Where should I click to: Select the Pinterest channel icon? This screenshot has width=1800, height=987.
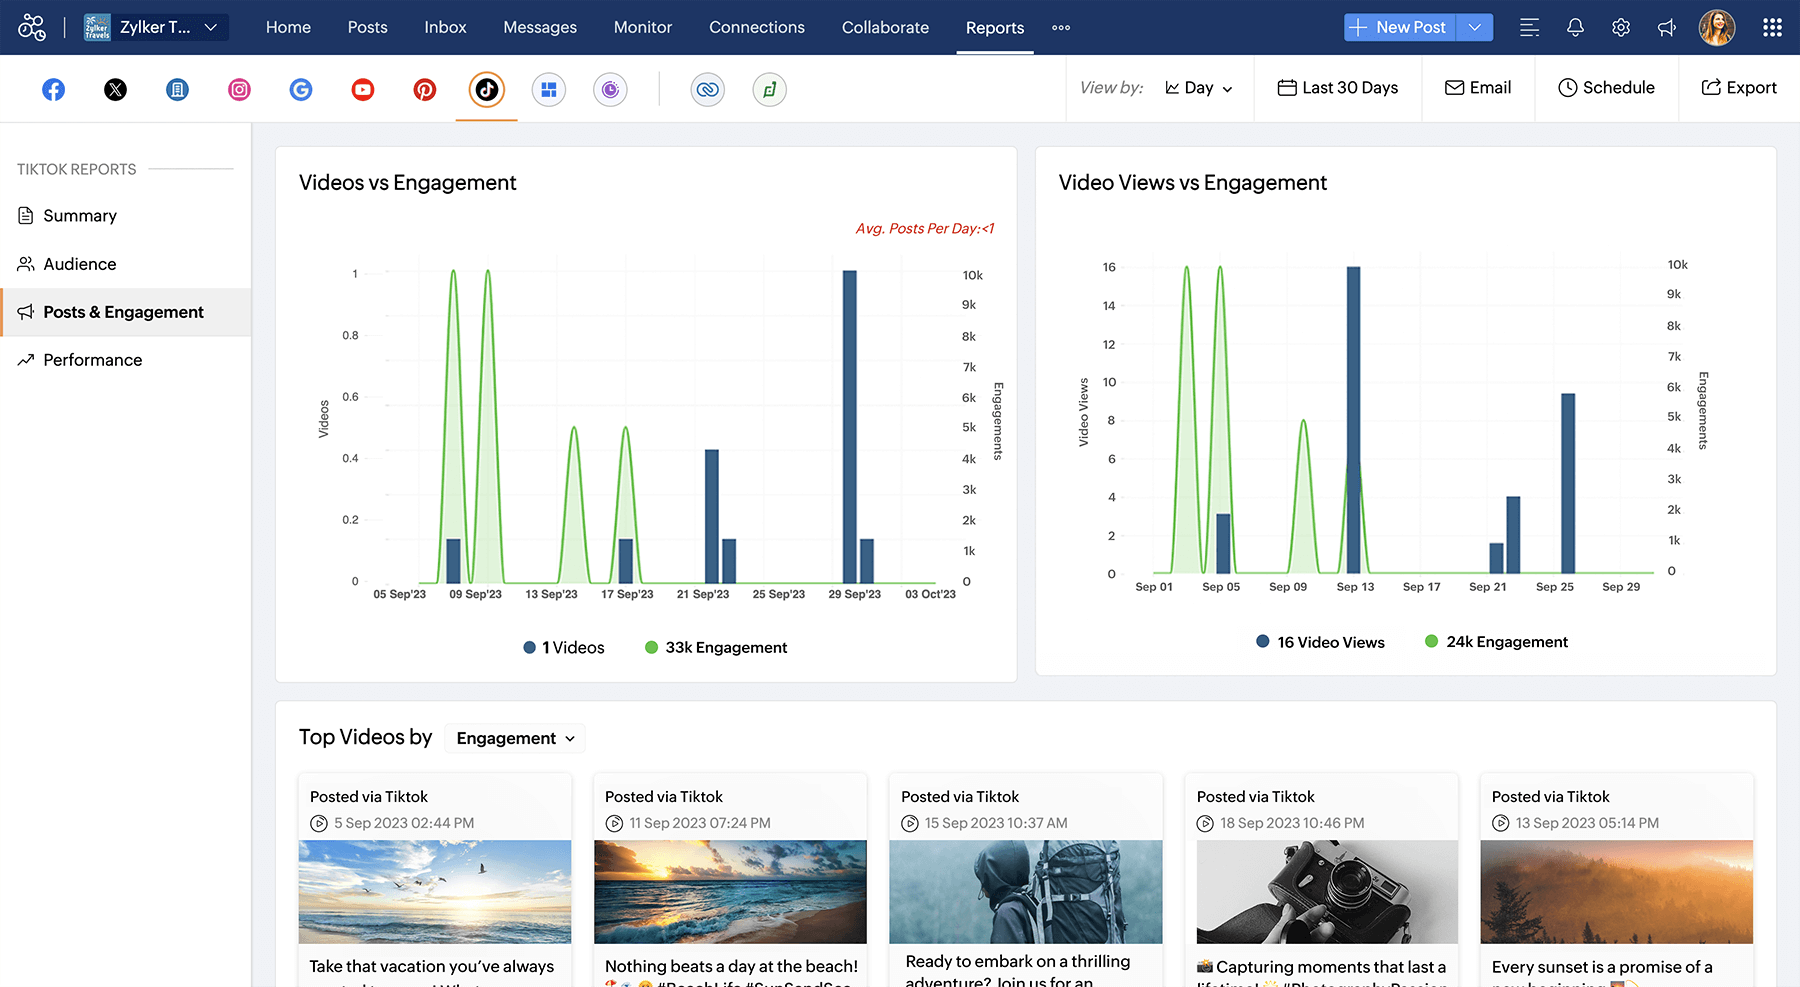(x=425, y=90)
